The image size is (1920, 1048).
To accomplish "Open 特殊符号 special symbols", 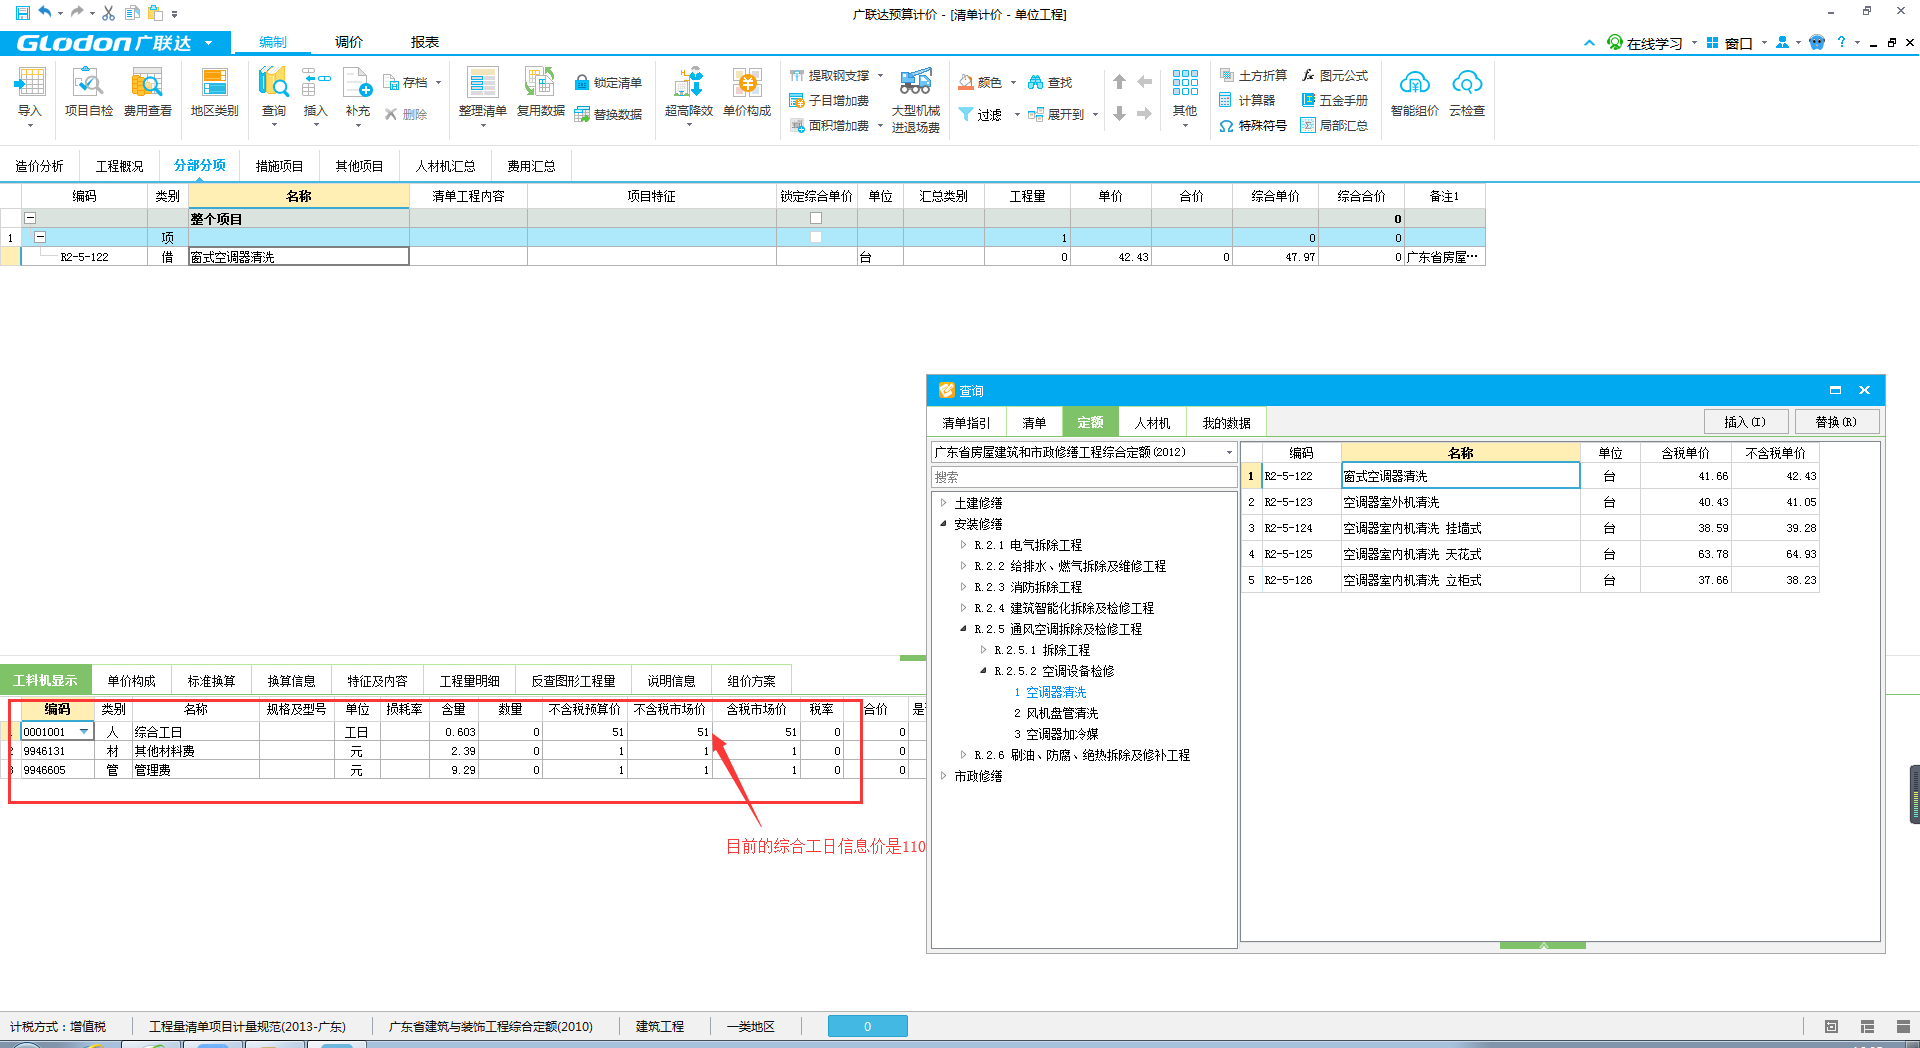I will 1253,126.
